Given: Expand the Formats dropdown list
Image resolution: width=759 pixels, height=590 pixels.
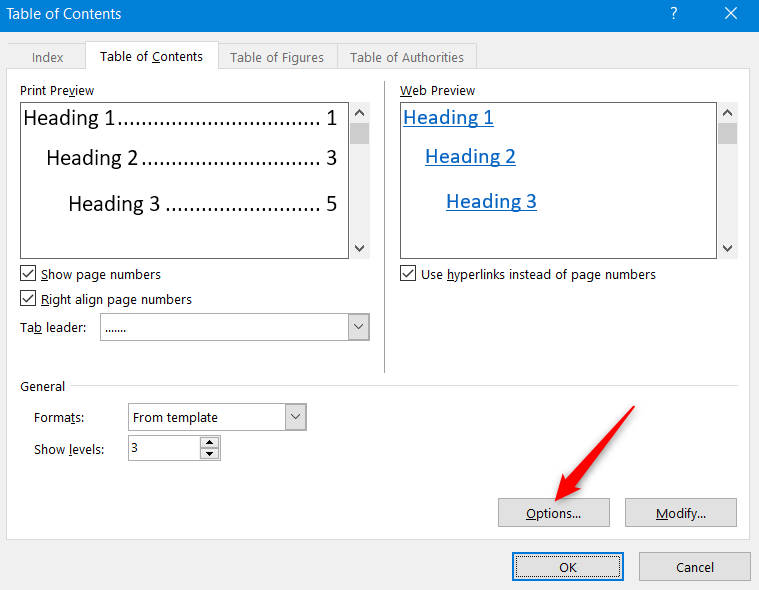Looking at the screenshot, I should click(x=295, y=417).
